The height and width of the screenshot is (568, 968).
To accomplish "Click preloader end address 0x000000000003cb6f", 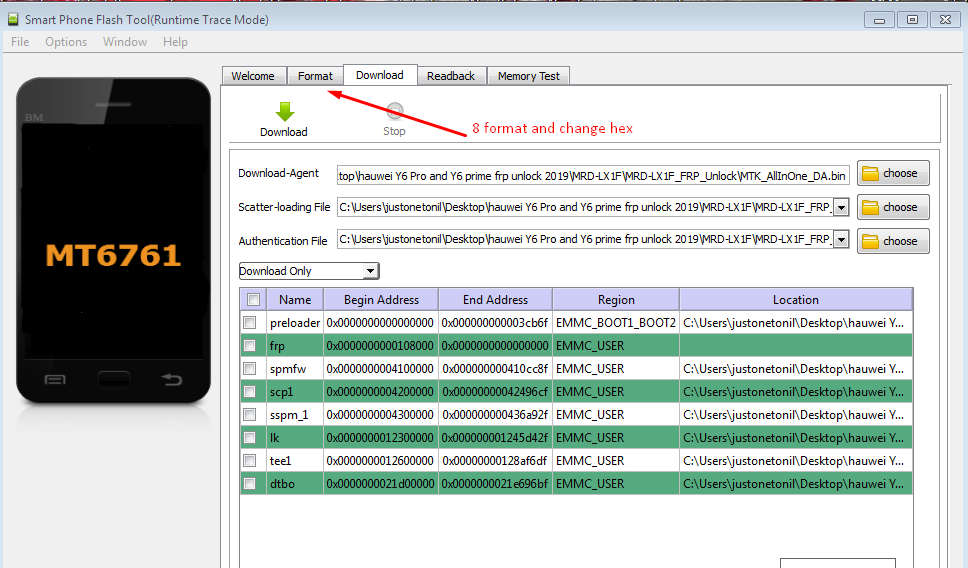I will tap(495, 323).
